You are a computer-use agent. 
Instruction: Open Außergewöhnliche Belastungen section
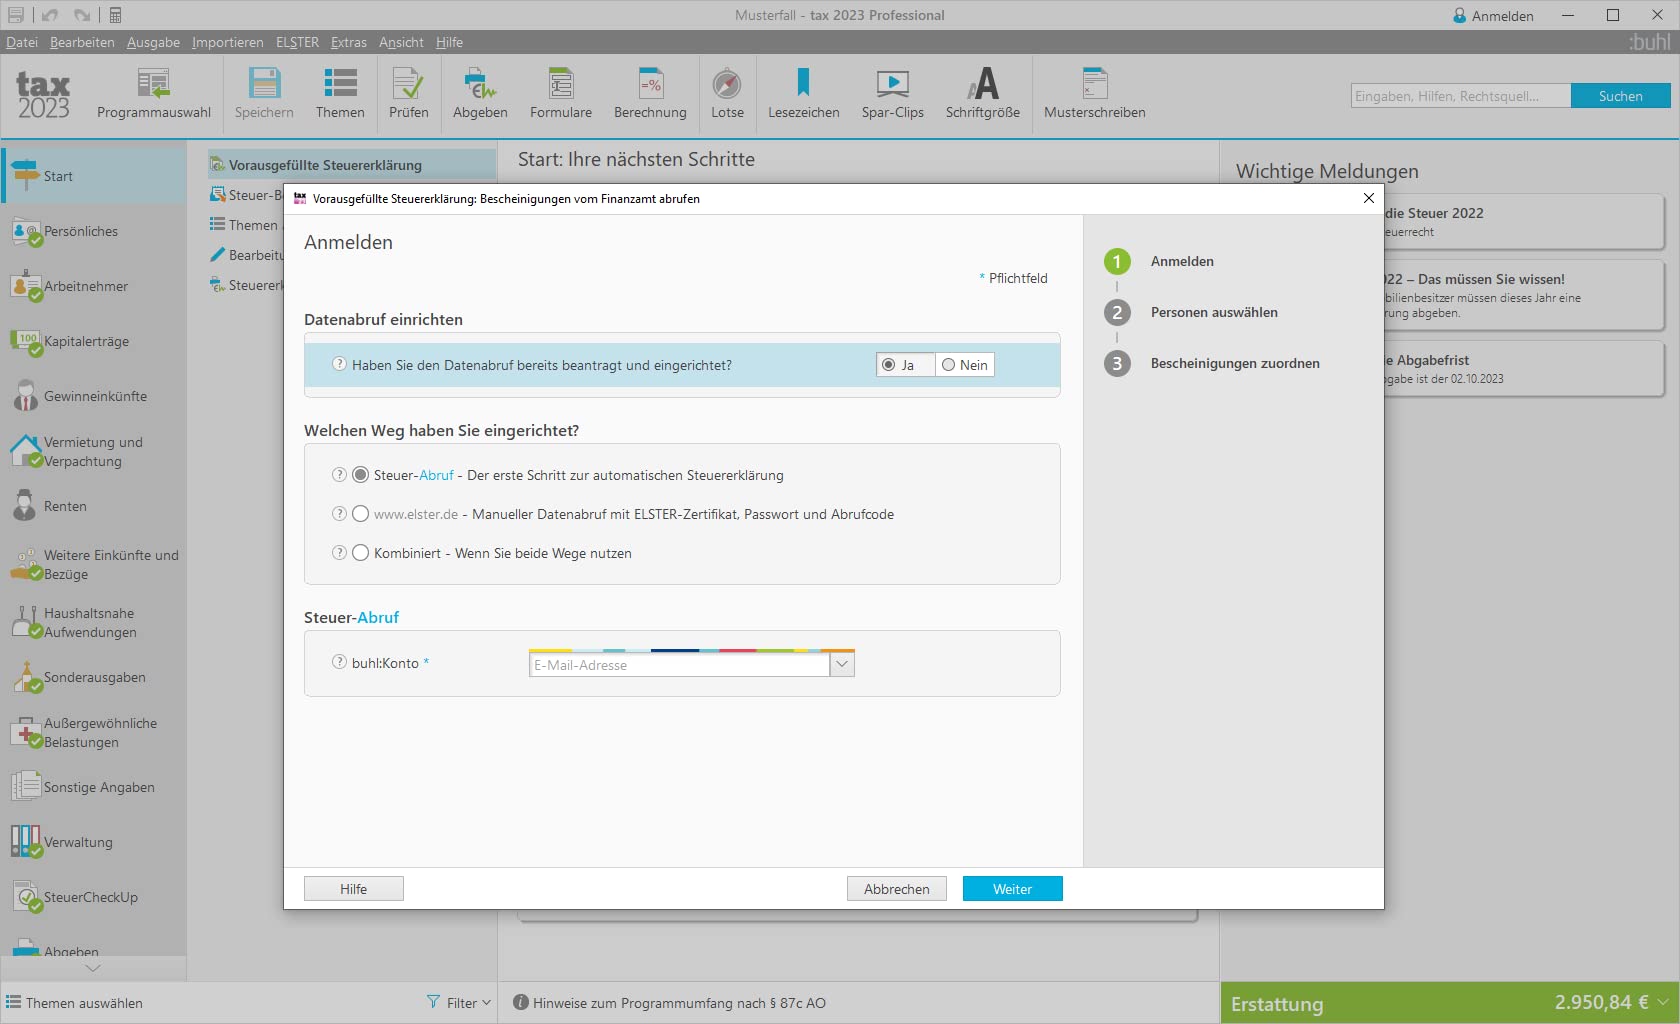tap(94, 732)
